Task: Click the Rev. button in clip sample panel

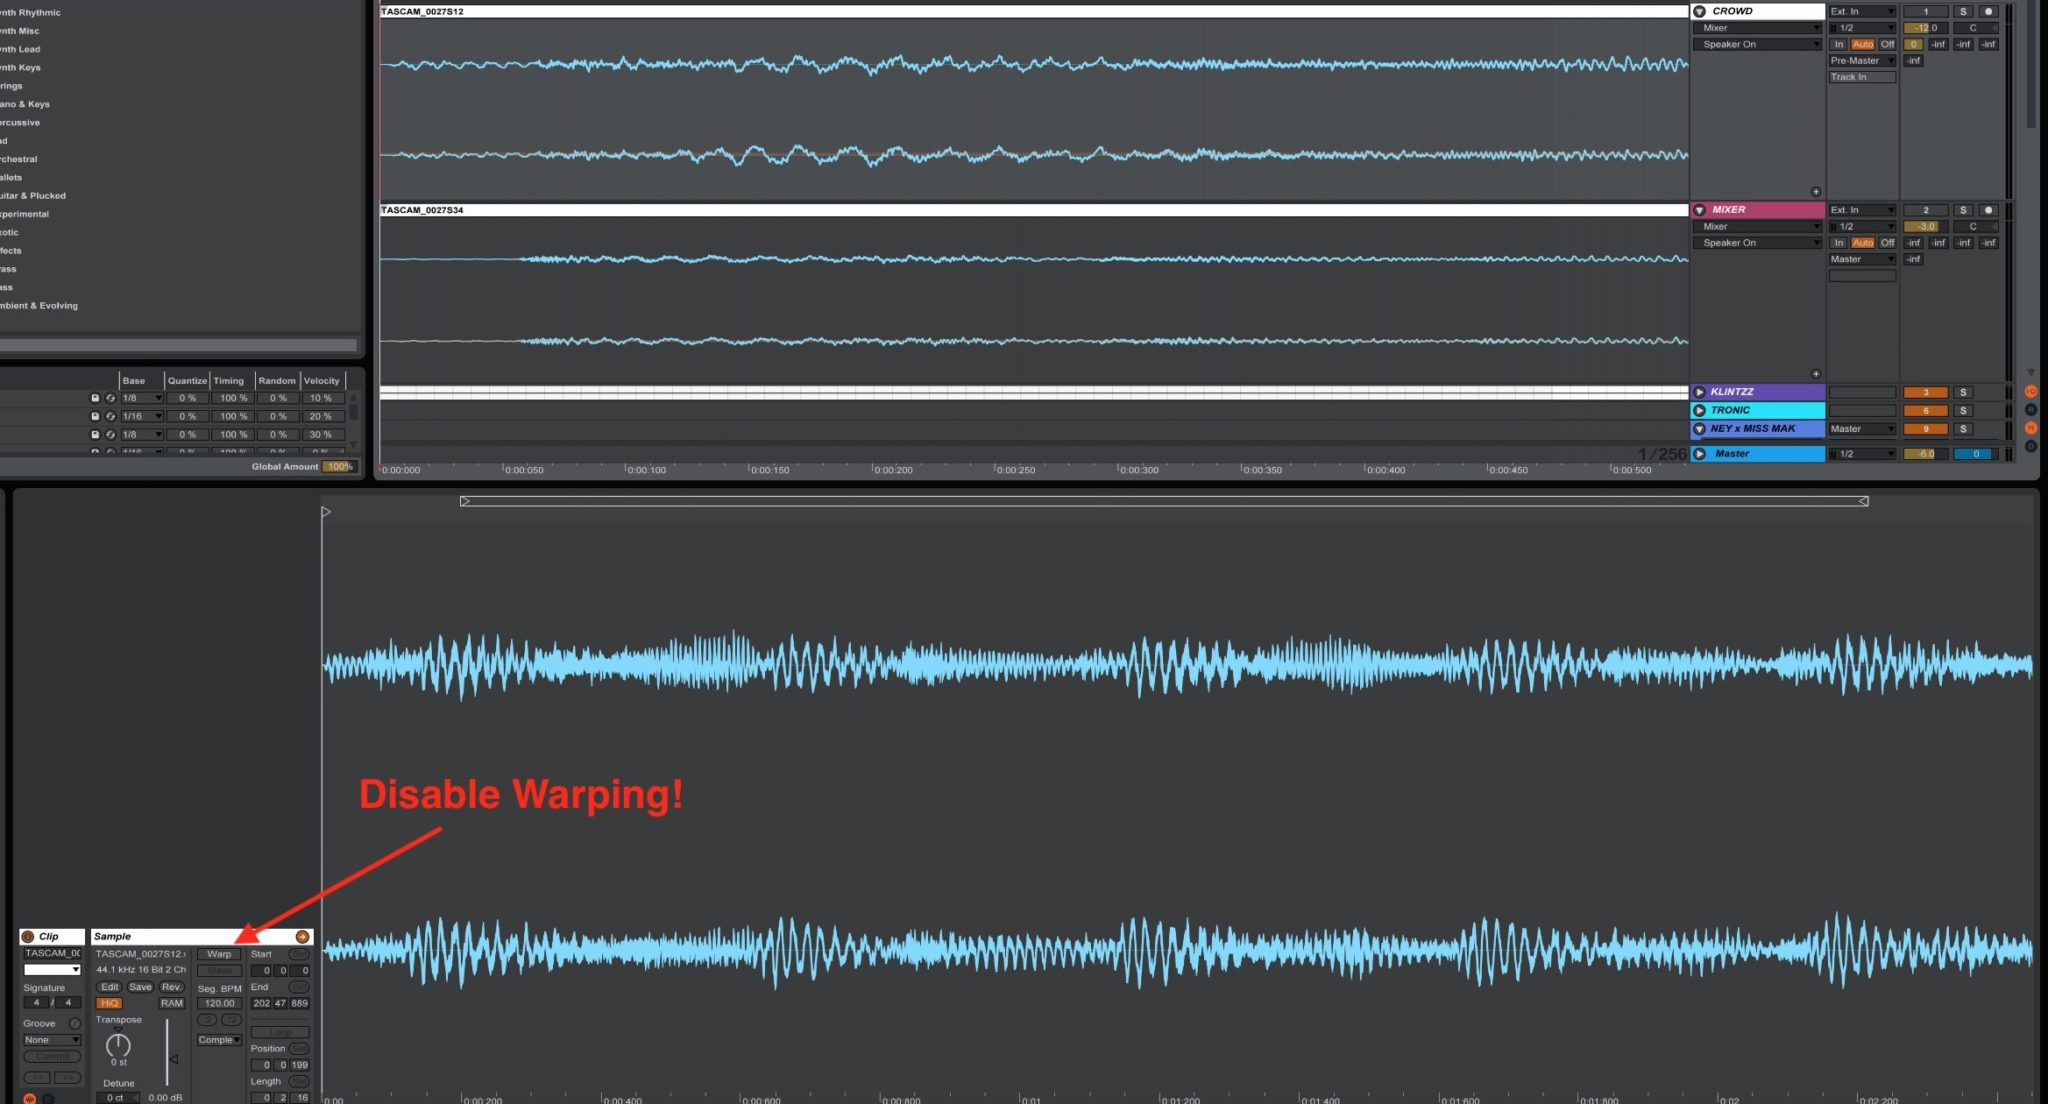Action: (x=167, y=986)
